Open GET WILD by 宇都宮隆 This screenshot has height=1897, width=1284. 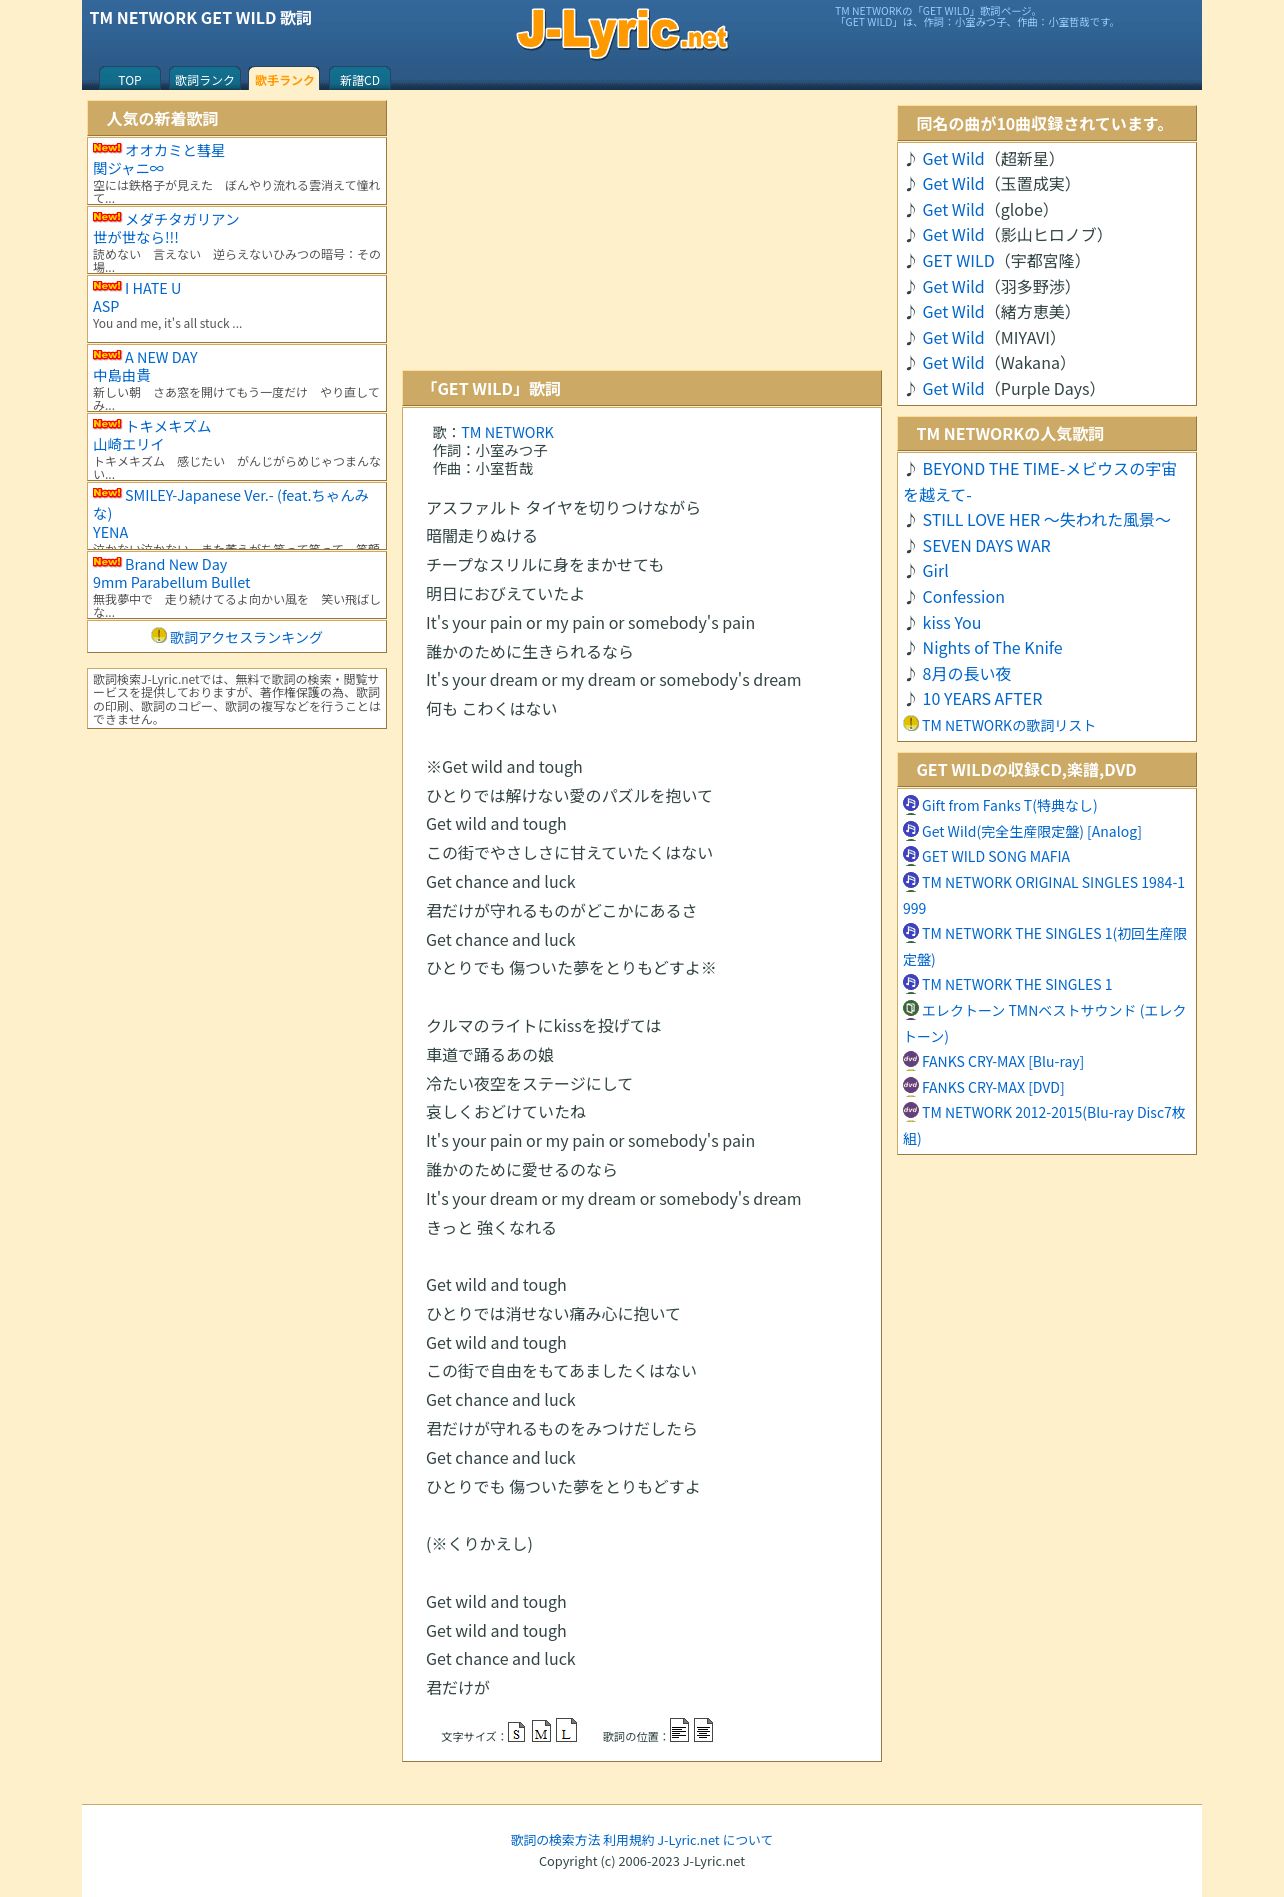pyautogui.click(x=958, y=261)
